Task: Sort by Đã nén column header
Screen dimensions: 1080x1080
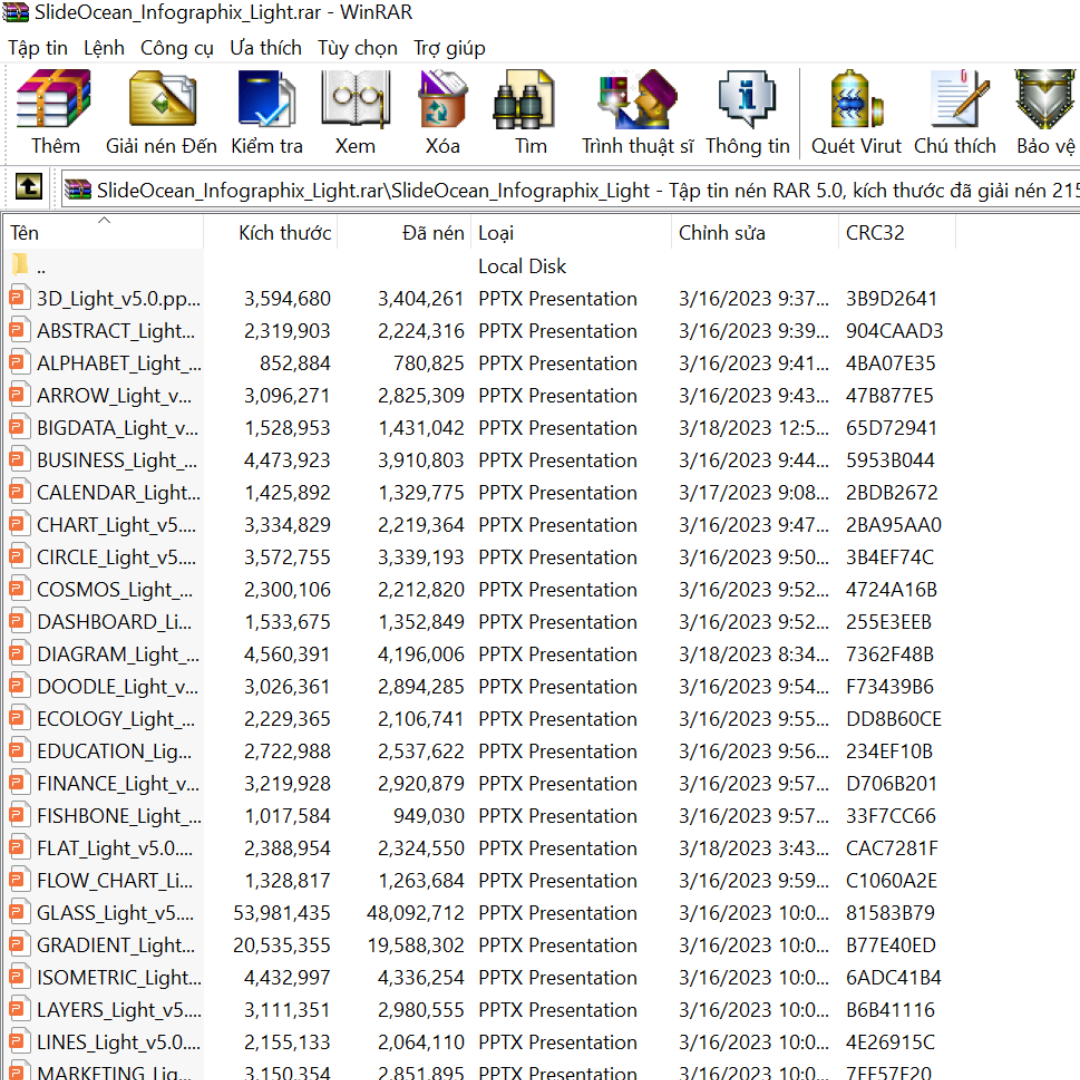Action: tap(404, 233)
